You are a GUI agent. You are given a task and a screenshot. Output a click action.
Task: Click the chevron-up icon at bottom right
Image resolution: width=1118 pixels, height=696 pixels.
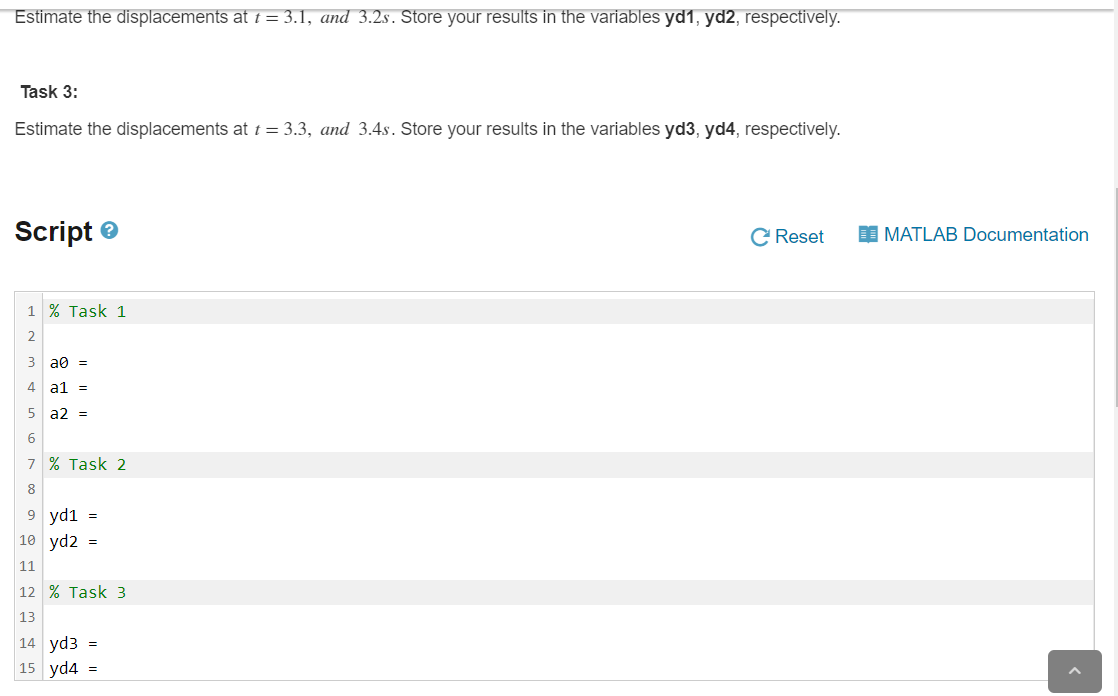tap(1075, 671)
